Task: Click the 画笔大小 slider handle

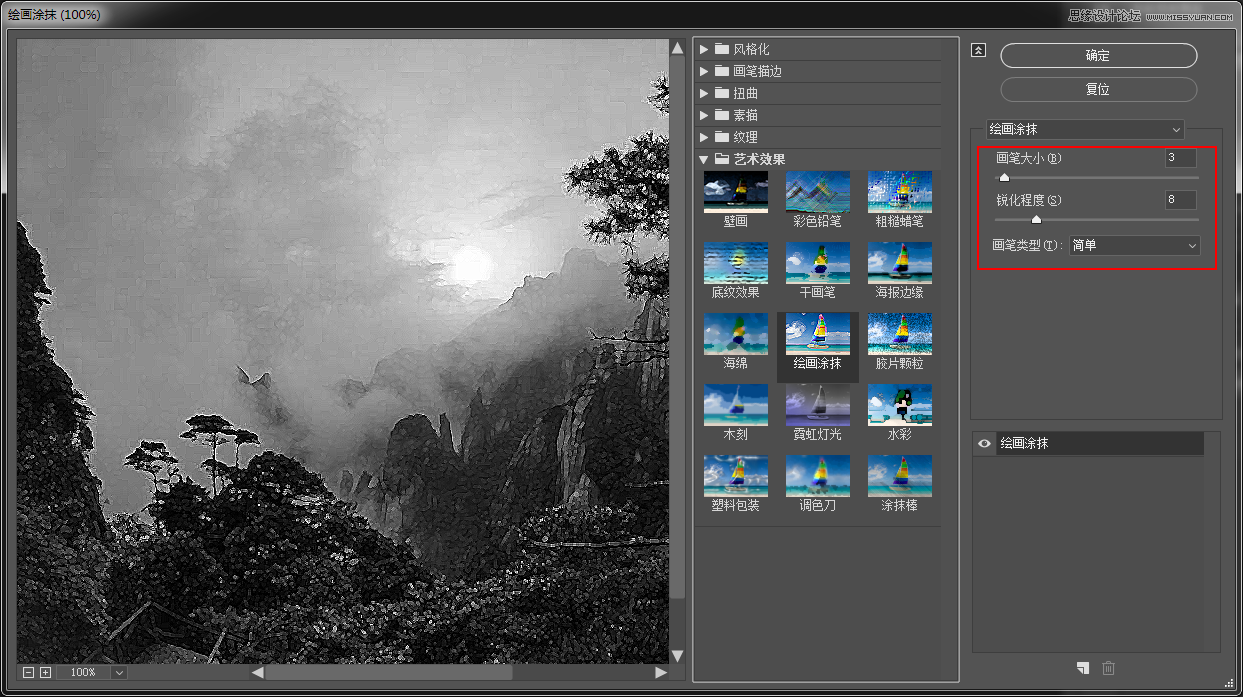Action: [x=1004, y=178]
